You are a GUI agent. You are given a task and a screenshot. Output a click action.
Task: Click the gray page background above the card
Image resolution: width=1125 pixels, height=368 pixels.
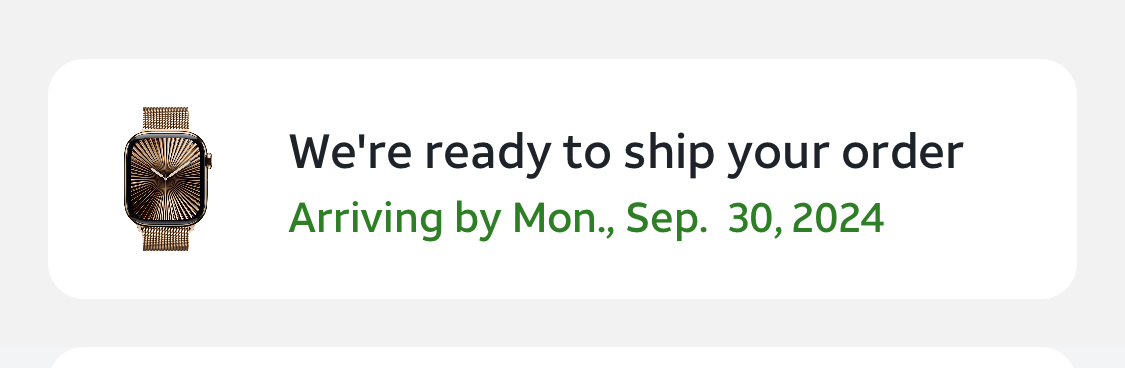(x=562, y=29)
